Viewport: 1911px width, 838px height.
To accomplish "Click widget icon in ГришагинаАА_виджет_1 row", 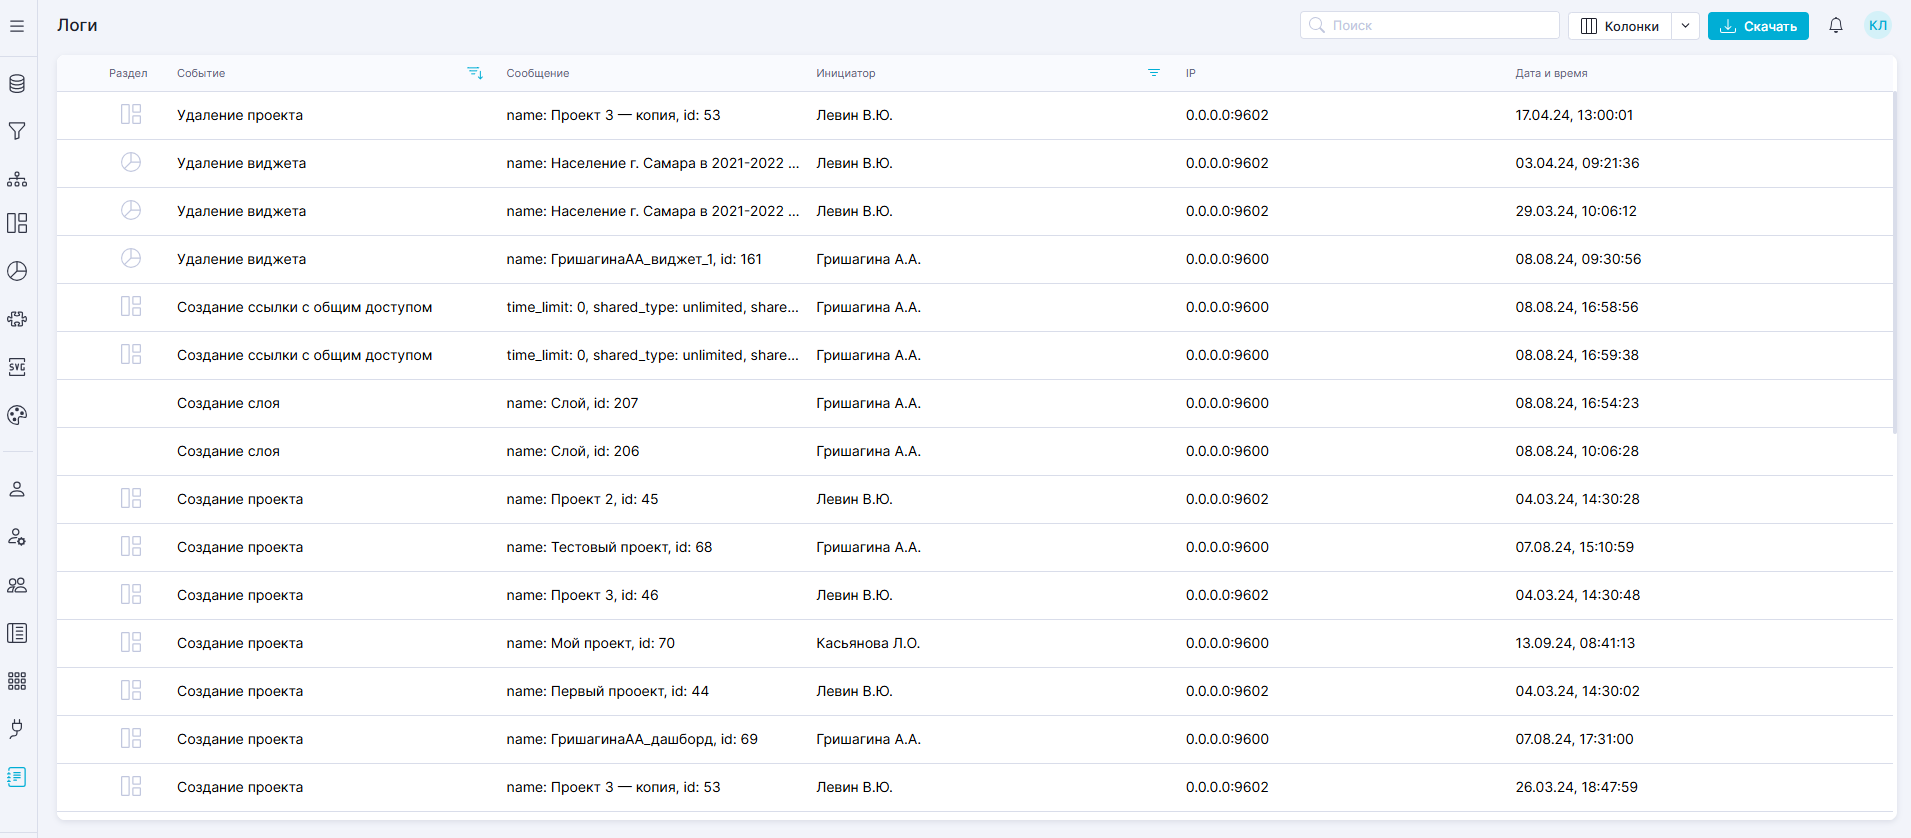I will tap(131, 258).
